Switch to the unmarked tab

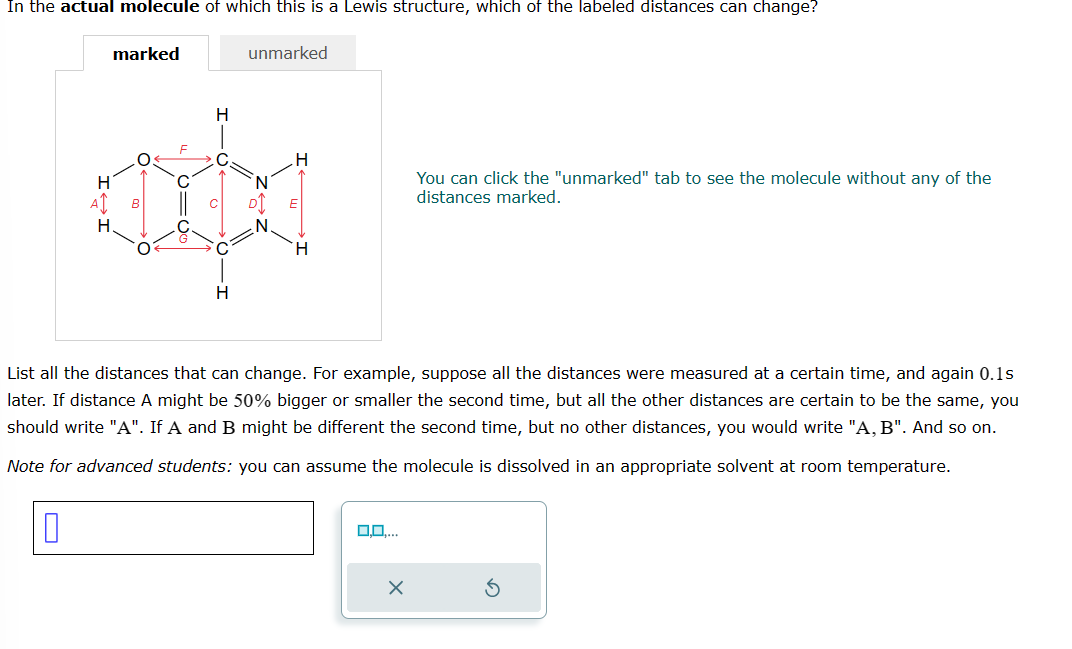click(x=287, y=52)
